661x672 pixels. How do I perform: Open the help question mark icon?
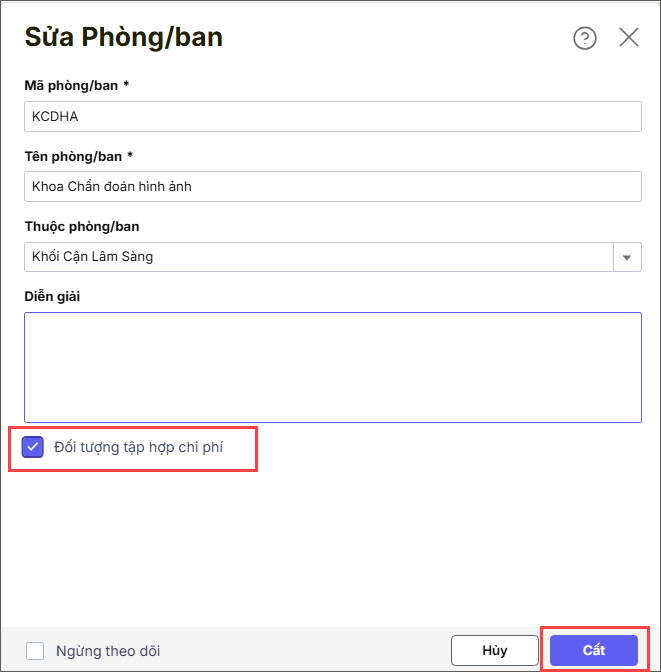tap(584, 38)
